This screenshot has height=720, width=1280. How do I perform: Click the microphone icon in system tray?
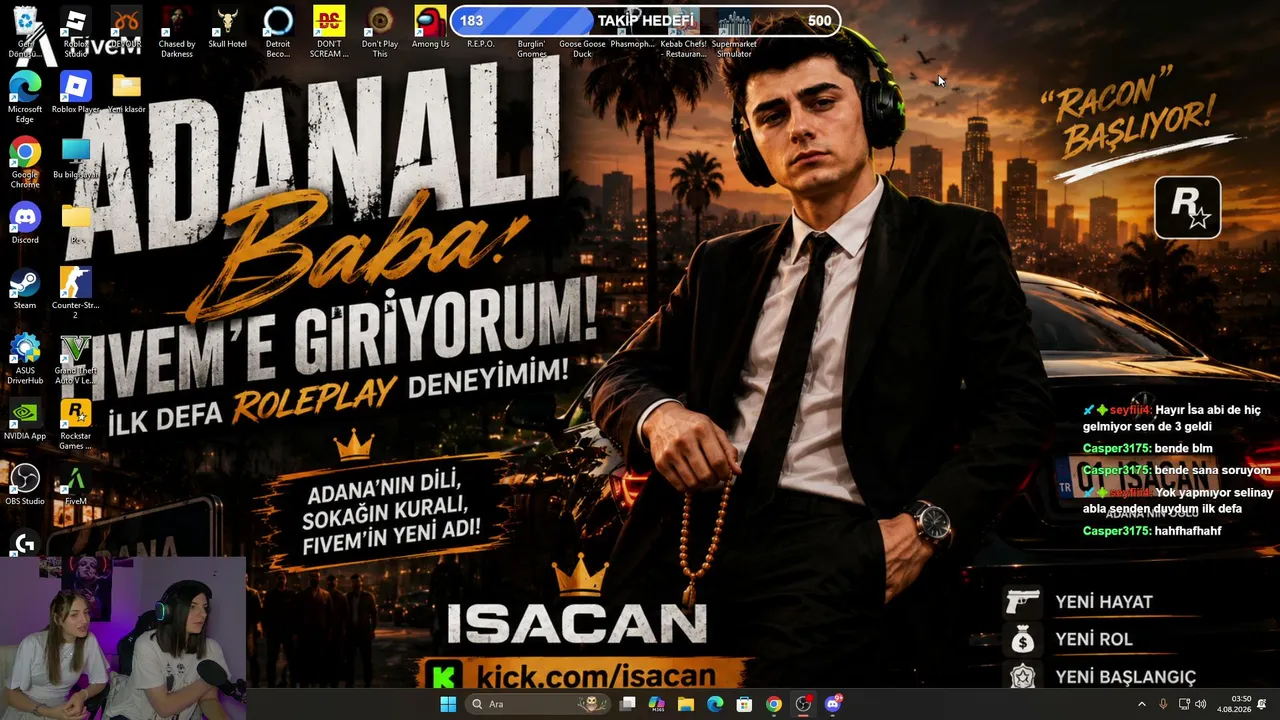(x=1163, y=704)
